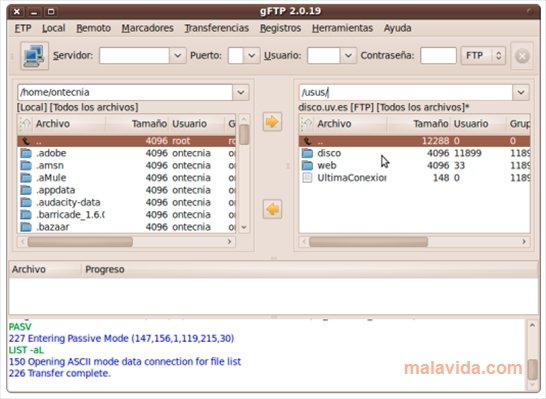The width and height of the screenshot is (546, 399).
Task: Expand the remote path history dropdown
Action: [521, 93]
